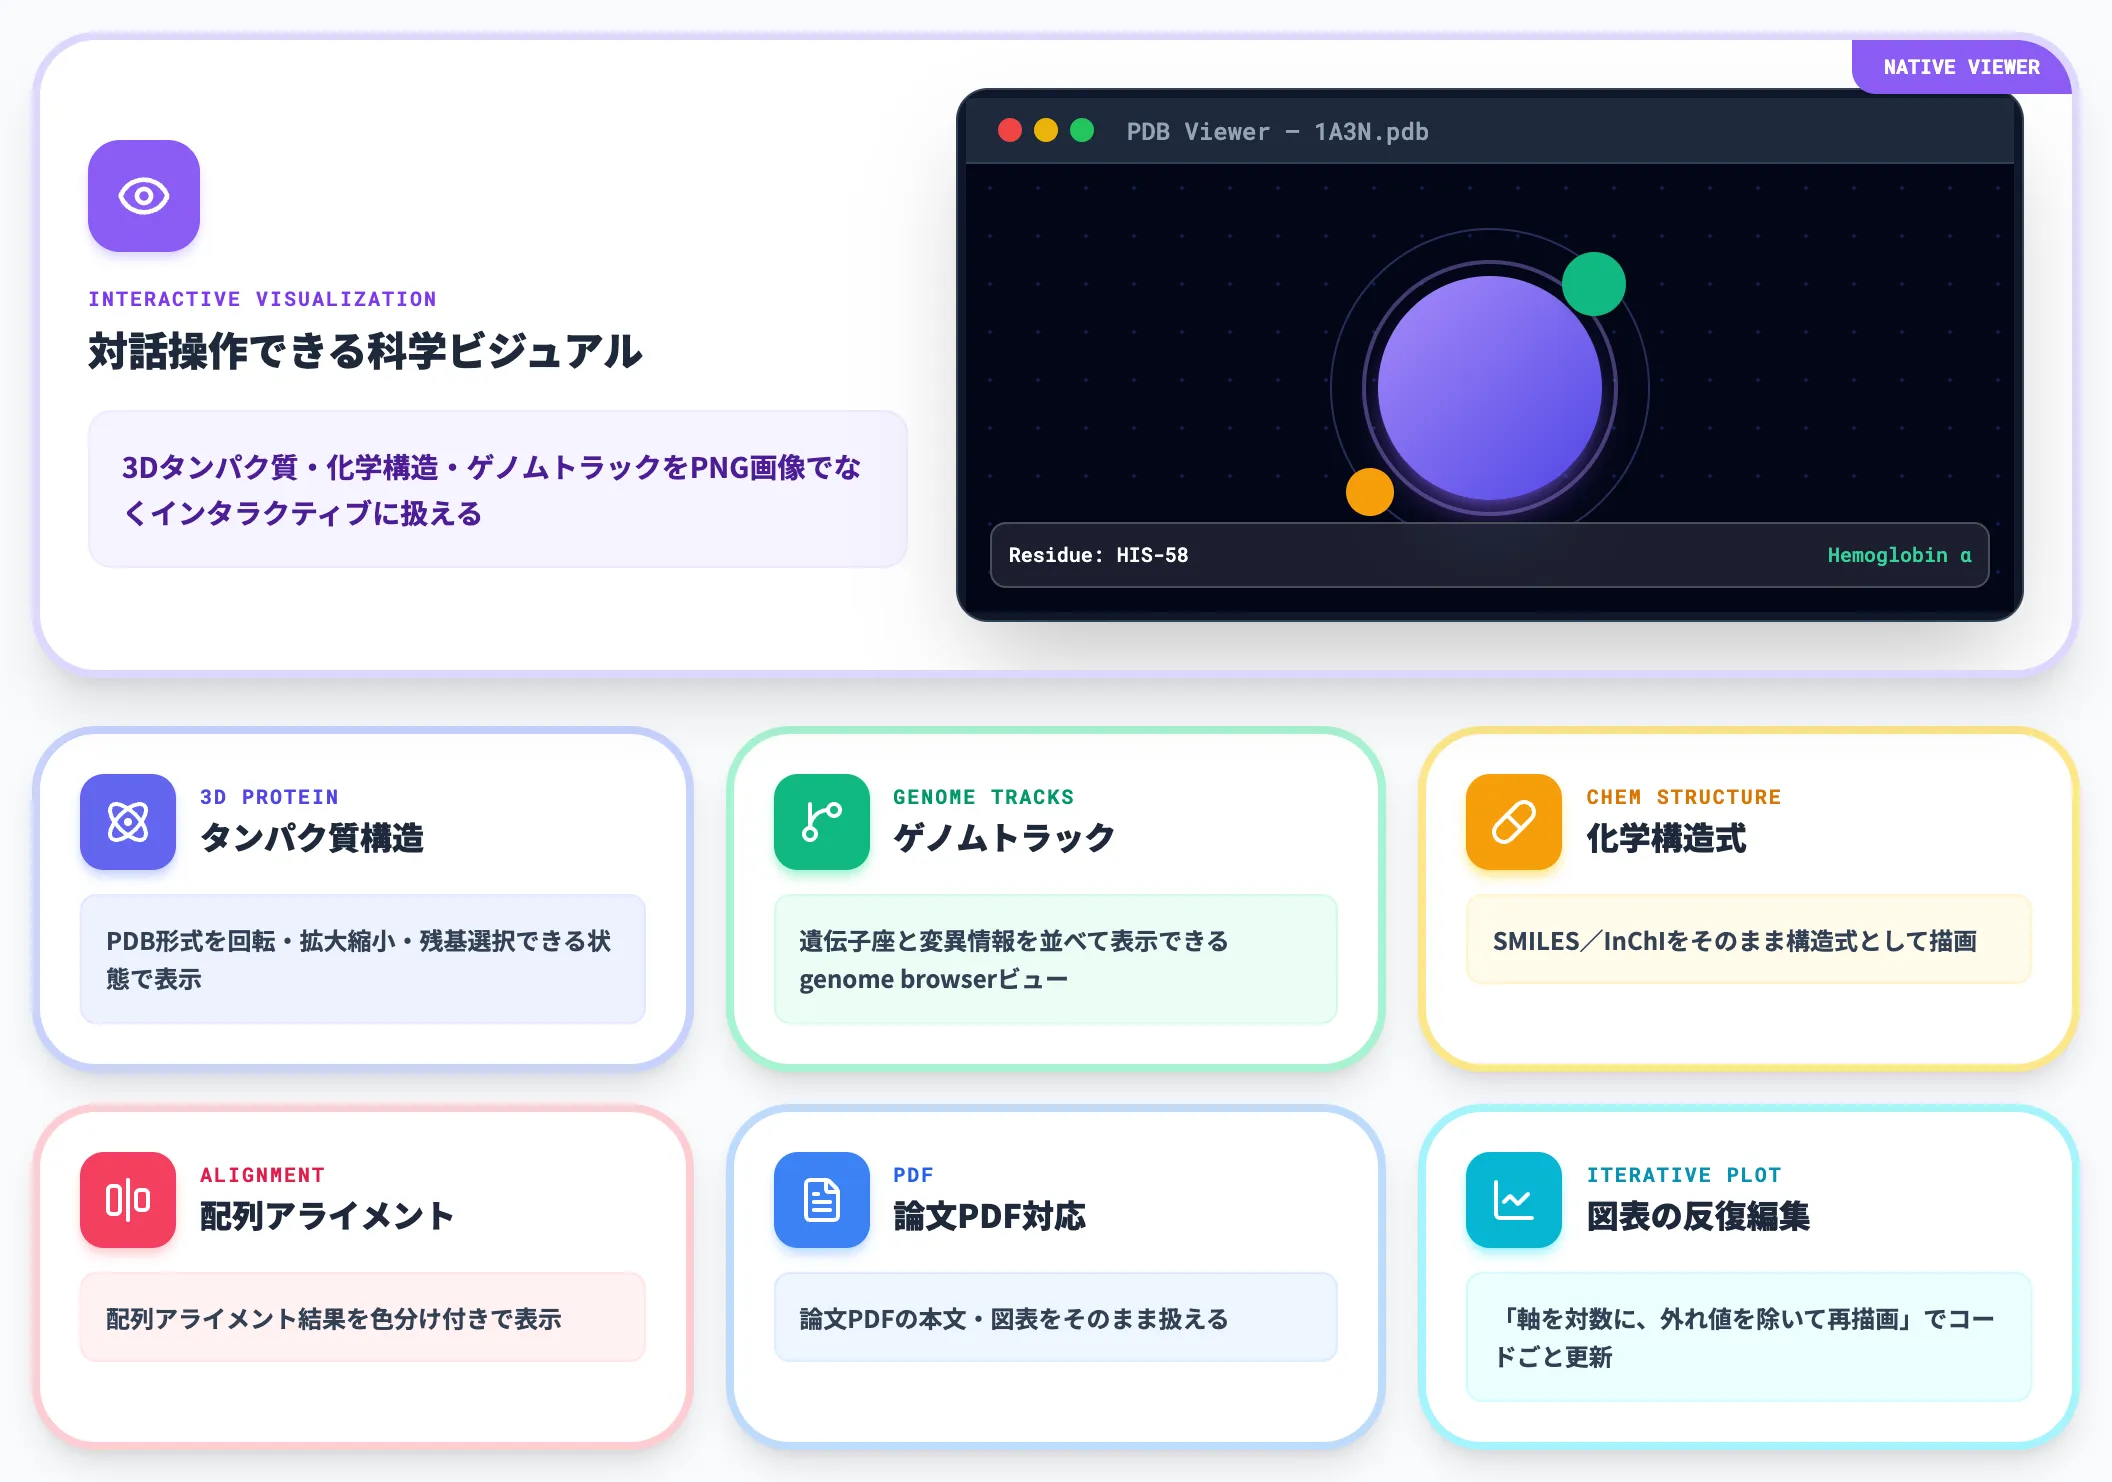Screen dimensions: 2112x1482
Task: Click the PDB Viewer – 1A3N.pdb title
Action: click(1277, 132)
